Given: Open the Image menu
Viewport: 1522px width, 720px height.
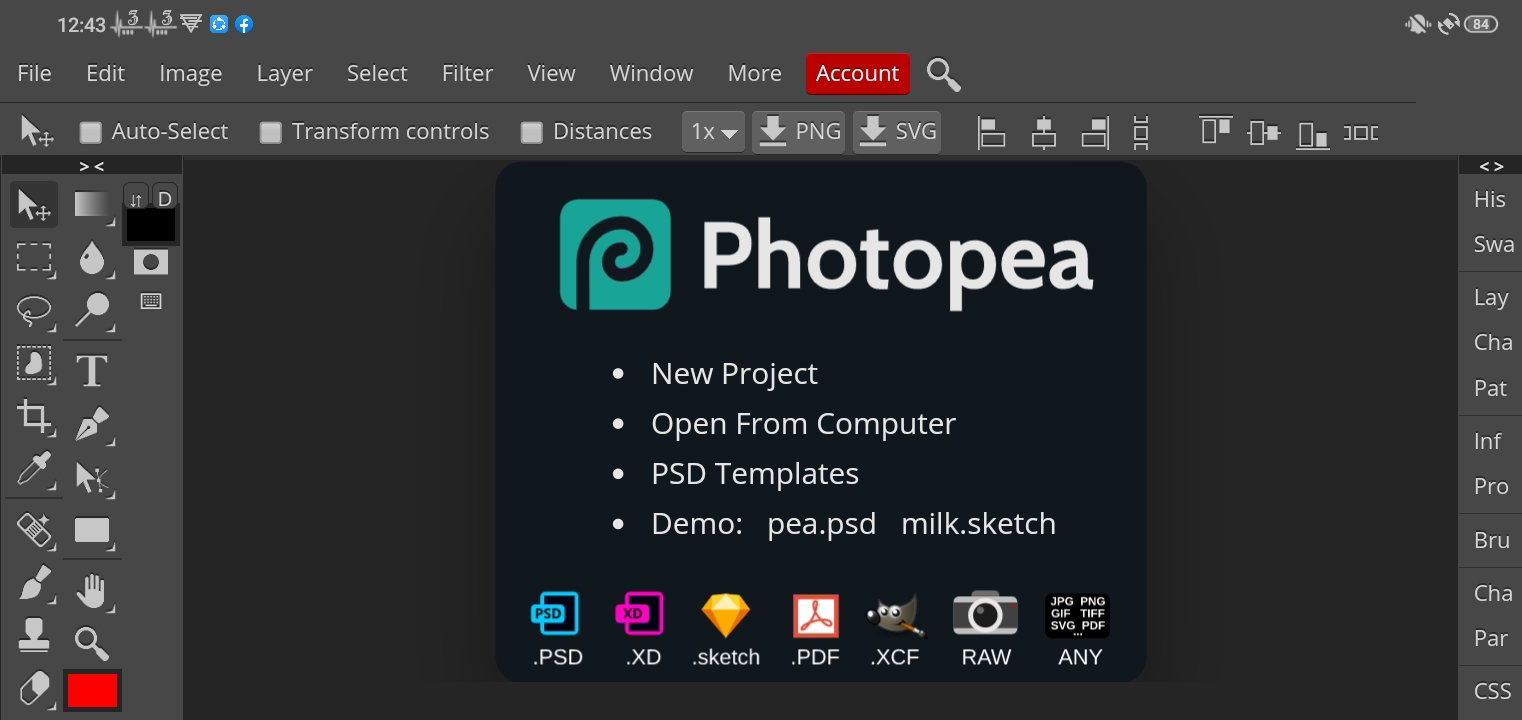Looking at the screenshot, I should tap(190, 73).
